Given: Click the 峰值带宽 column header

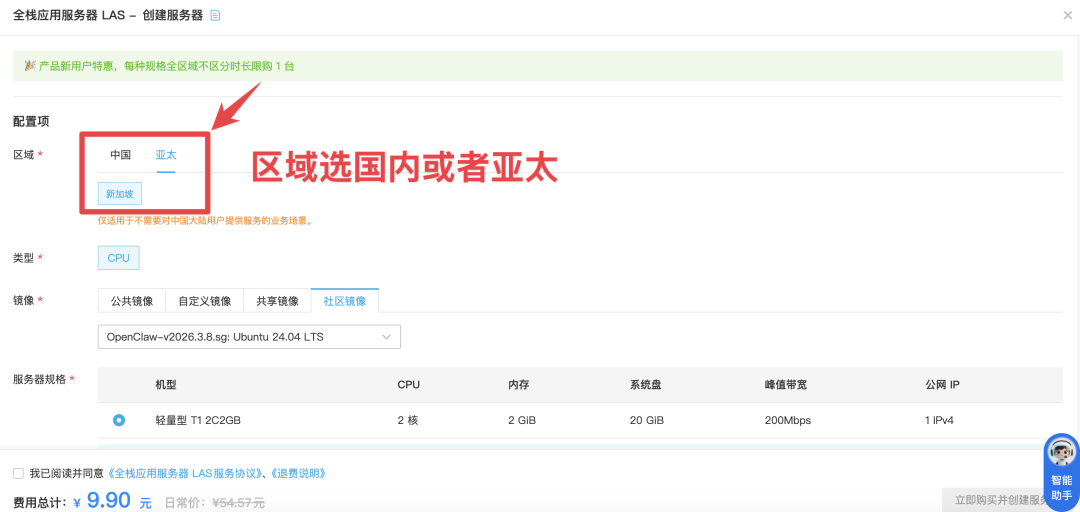Looking at the screenshot, I should click(x=786, y=384).
